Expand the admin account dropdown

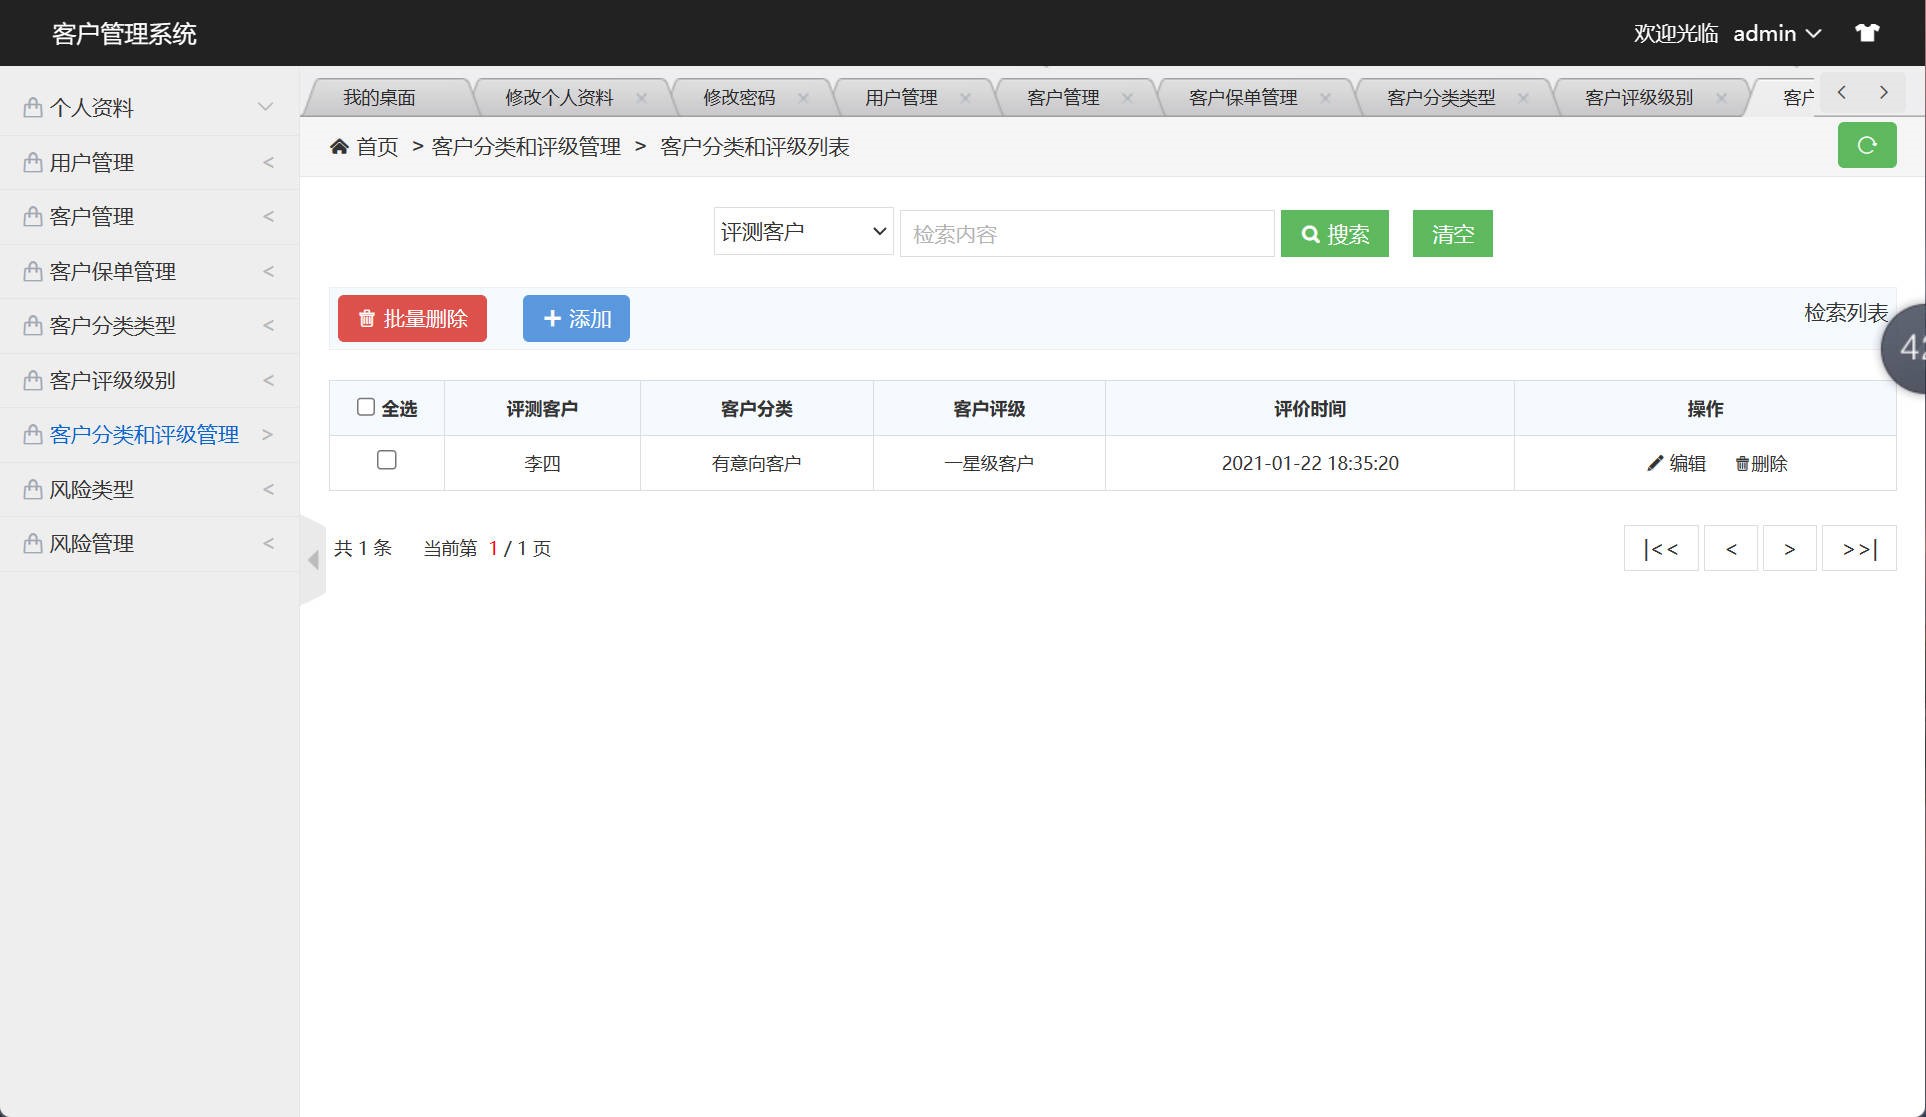point(1815,33)
